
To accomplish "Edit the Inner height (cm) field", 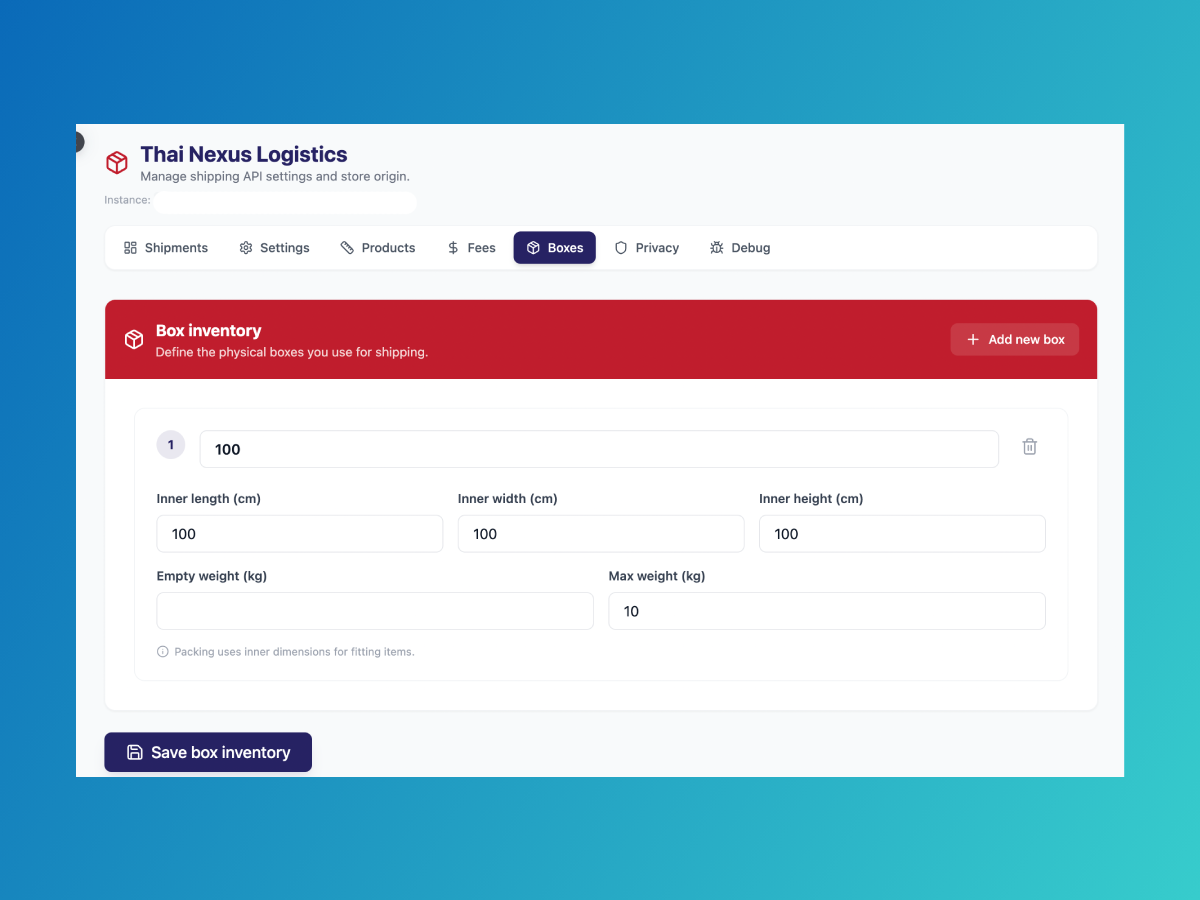I will (x=902, y=534).
